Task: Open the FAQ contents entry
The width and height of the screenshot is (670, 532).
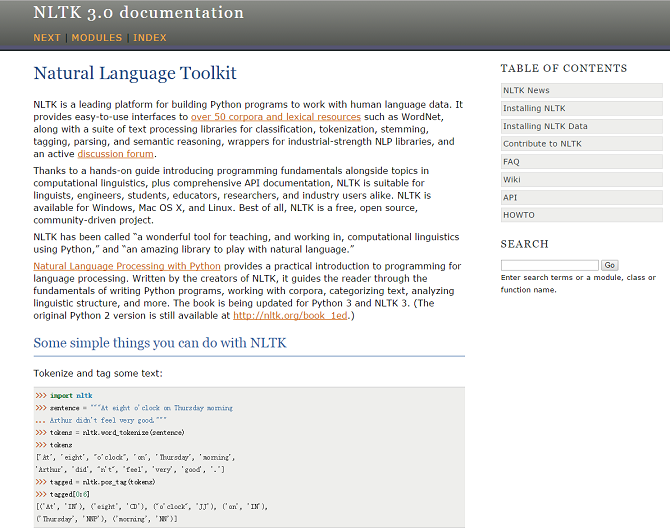Action: (582, 162)
